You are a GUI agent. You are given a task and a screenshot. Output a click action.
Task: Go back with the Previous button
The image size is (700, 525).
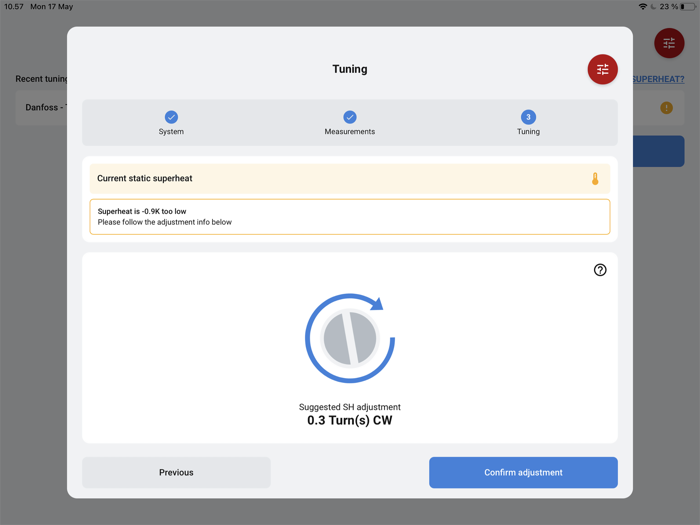[x=176, y=472]
